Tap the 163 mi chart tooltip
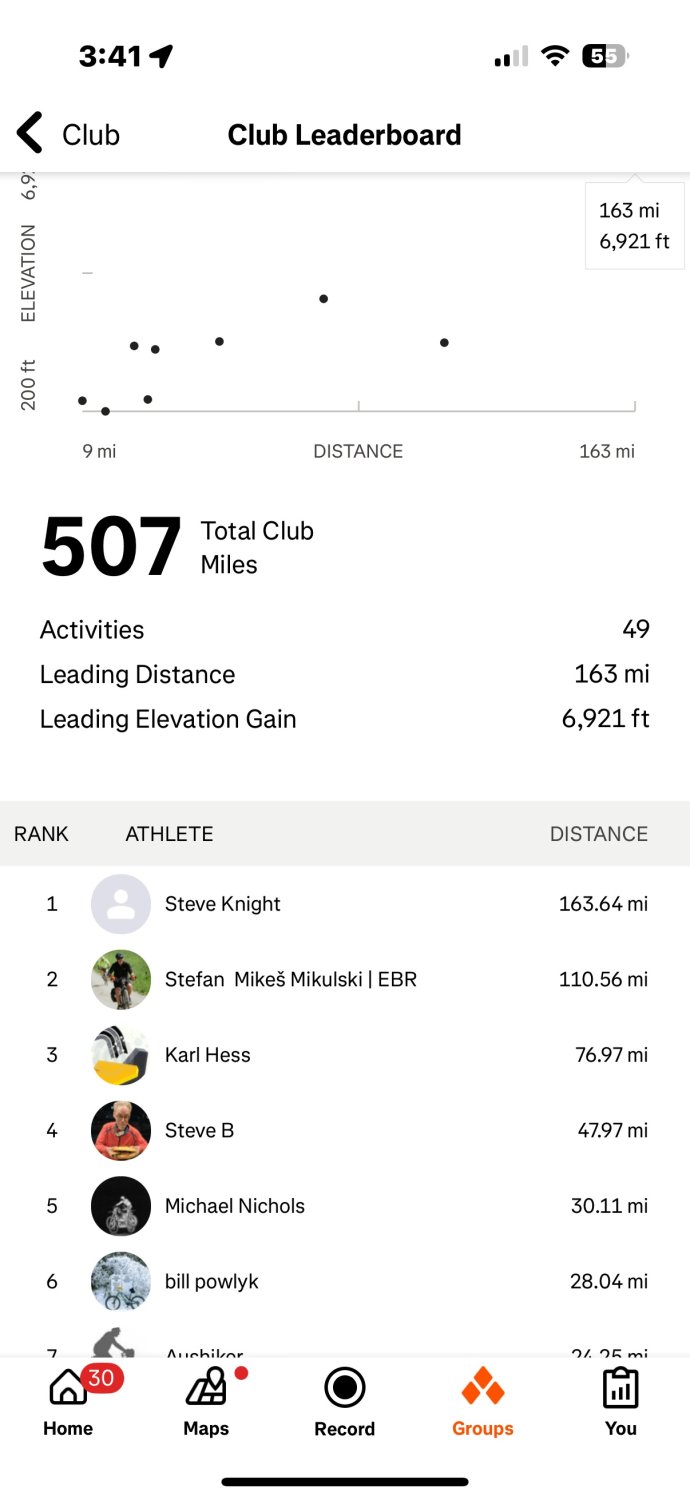The image size is (690, 1500). point(634,226)
